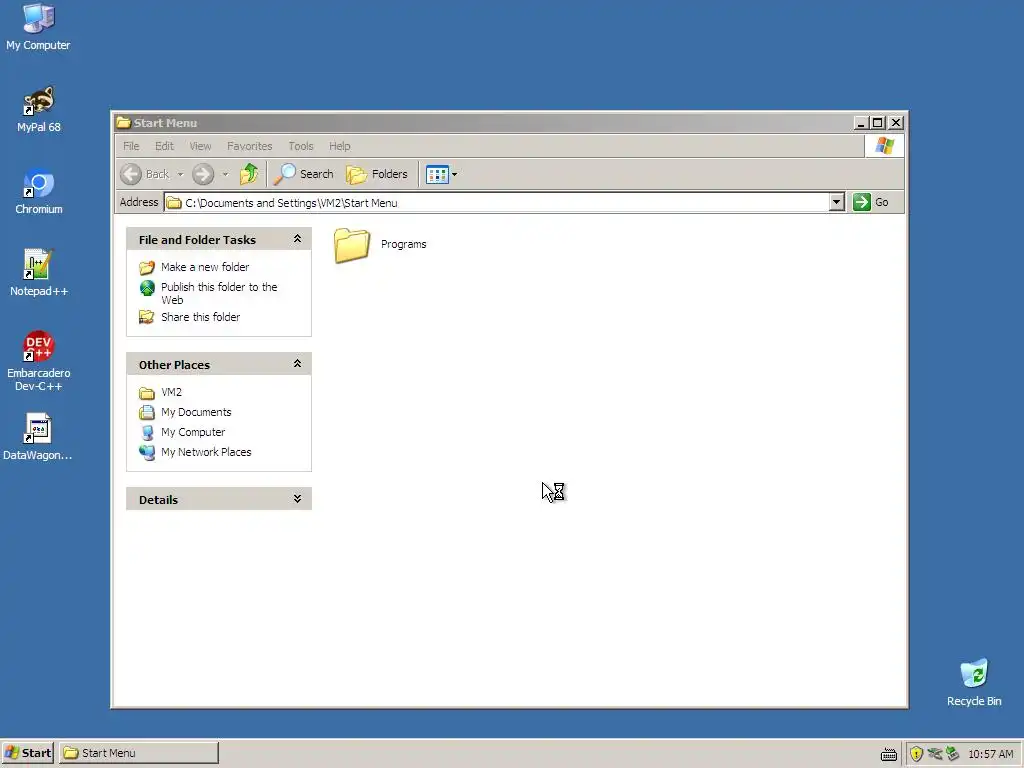Click the Start button
This screenshot has width=1024, height=768.
pos(27,753)
